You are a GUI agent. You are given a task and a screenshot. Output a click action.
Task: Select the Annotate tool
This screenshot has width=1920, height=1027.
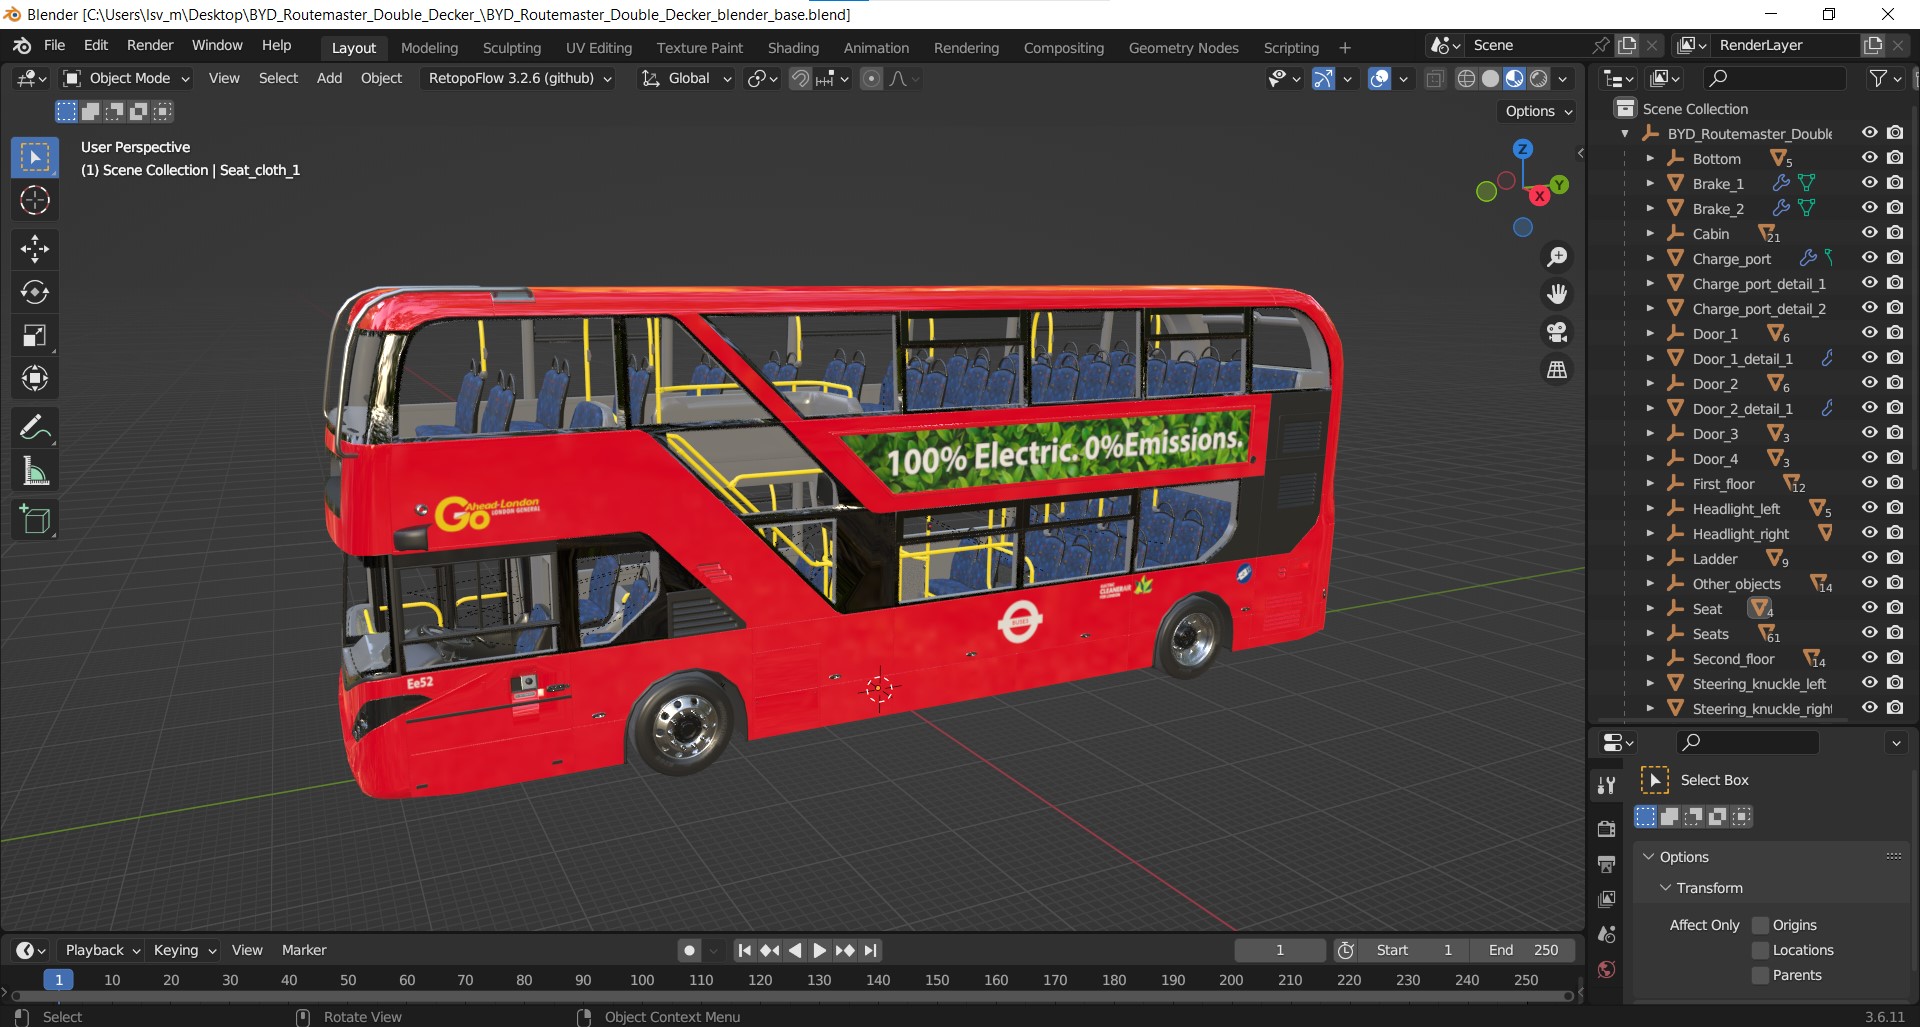coord(35,428)
